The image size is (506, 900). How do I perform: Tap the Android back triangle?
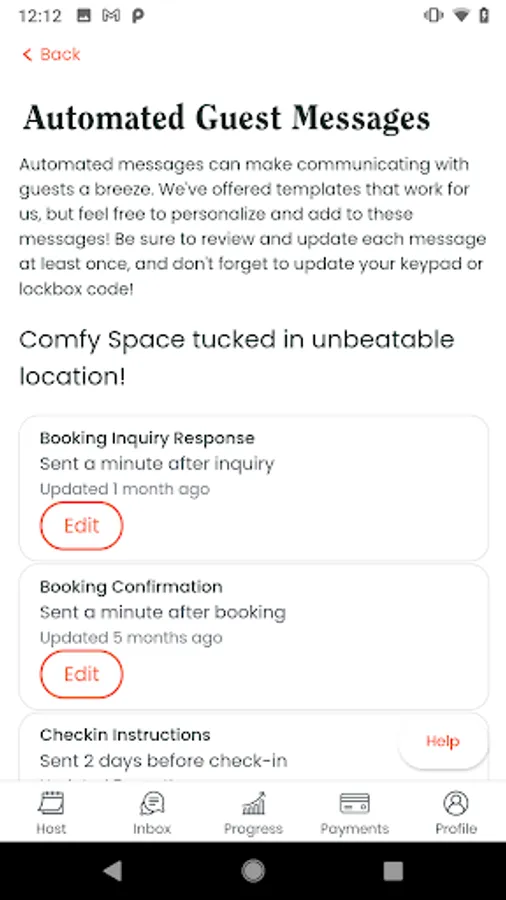[113, 871]
